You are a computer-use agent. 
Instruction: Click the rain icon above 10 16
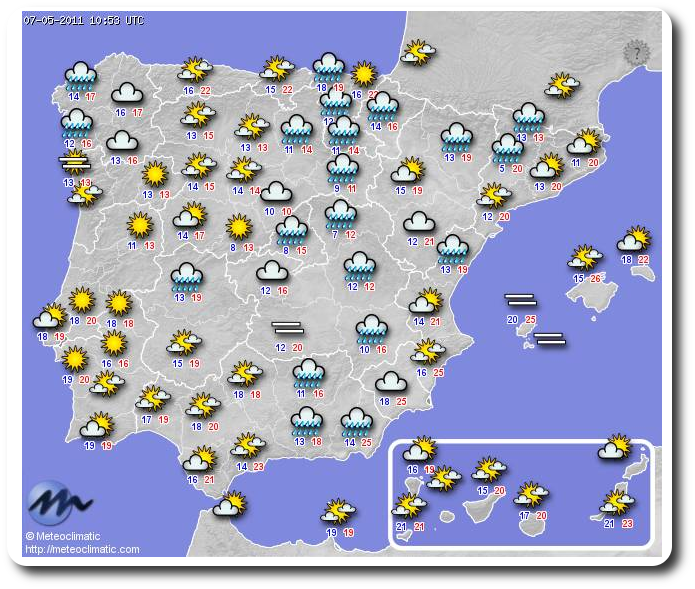tap(372, 330)
